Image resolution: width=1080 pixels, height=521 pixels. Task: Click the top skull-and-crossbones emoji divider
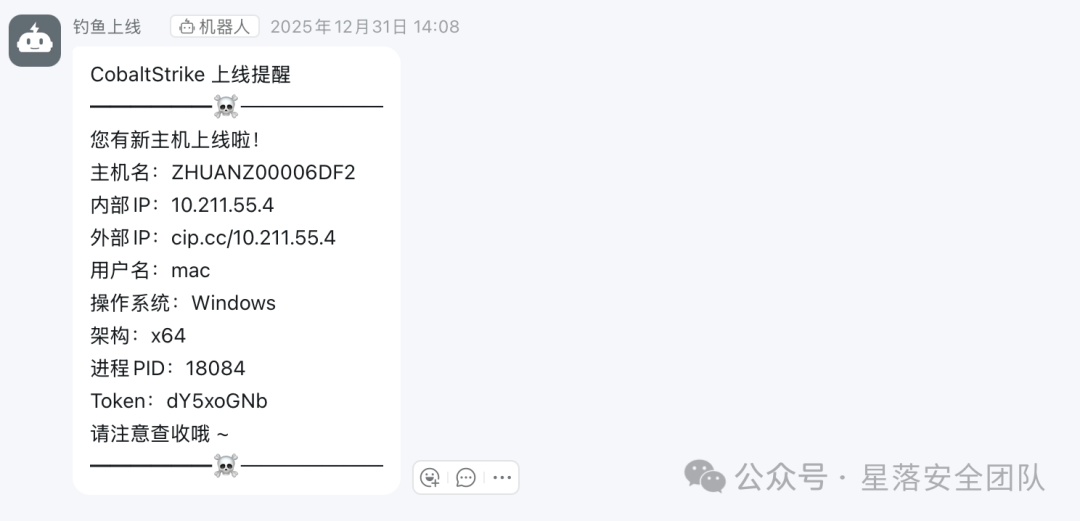pos(226,107)
